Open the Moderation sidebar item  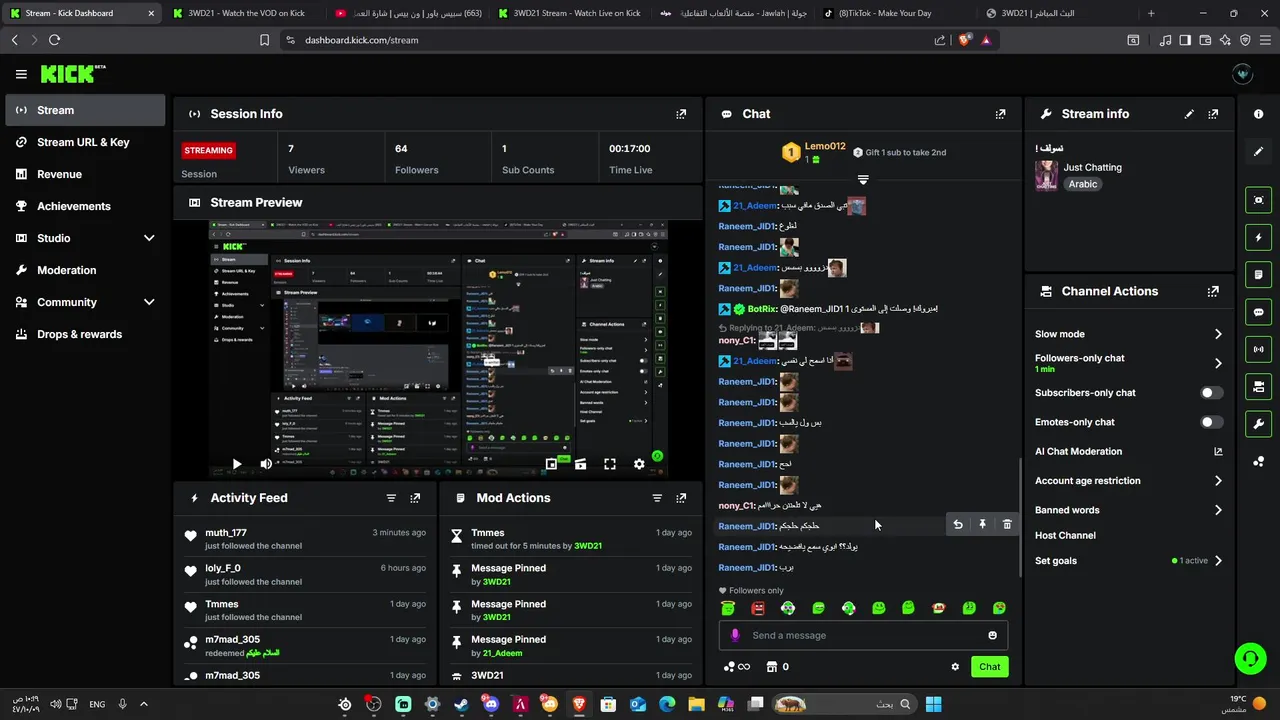pyautogui.click(x=85, y=270)
